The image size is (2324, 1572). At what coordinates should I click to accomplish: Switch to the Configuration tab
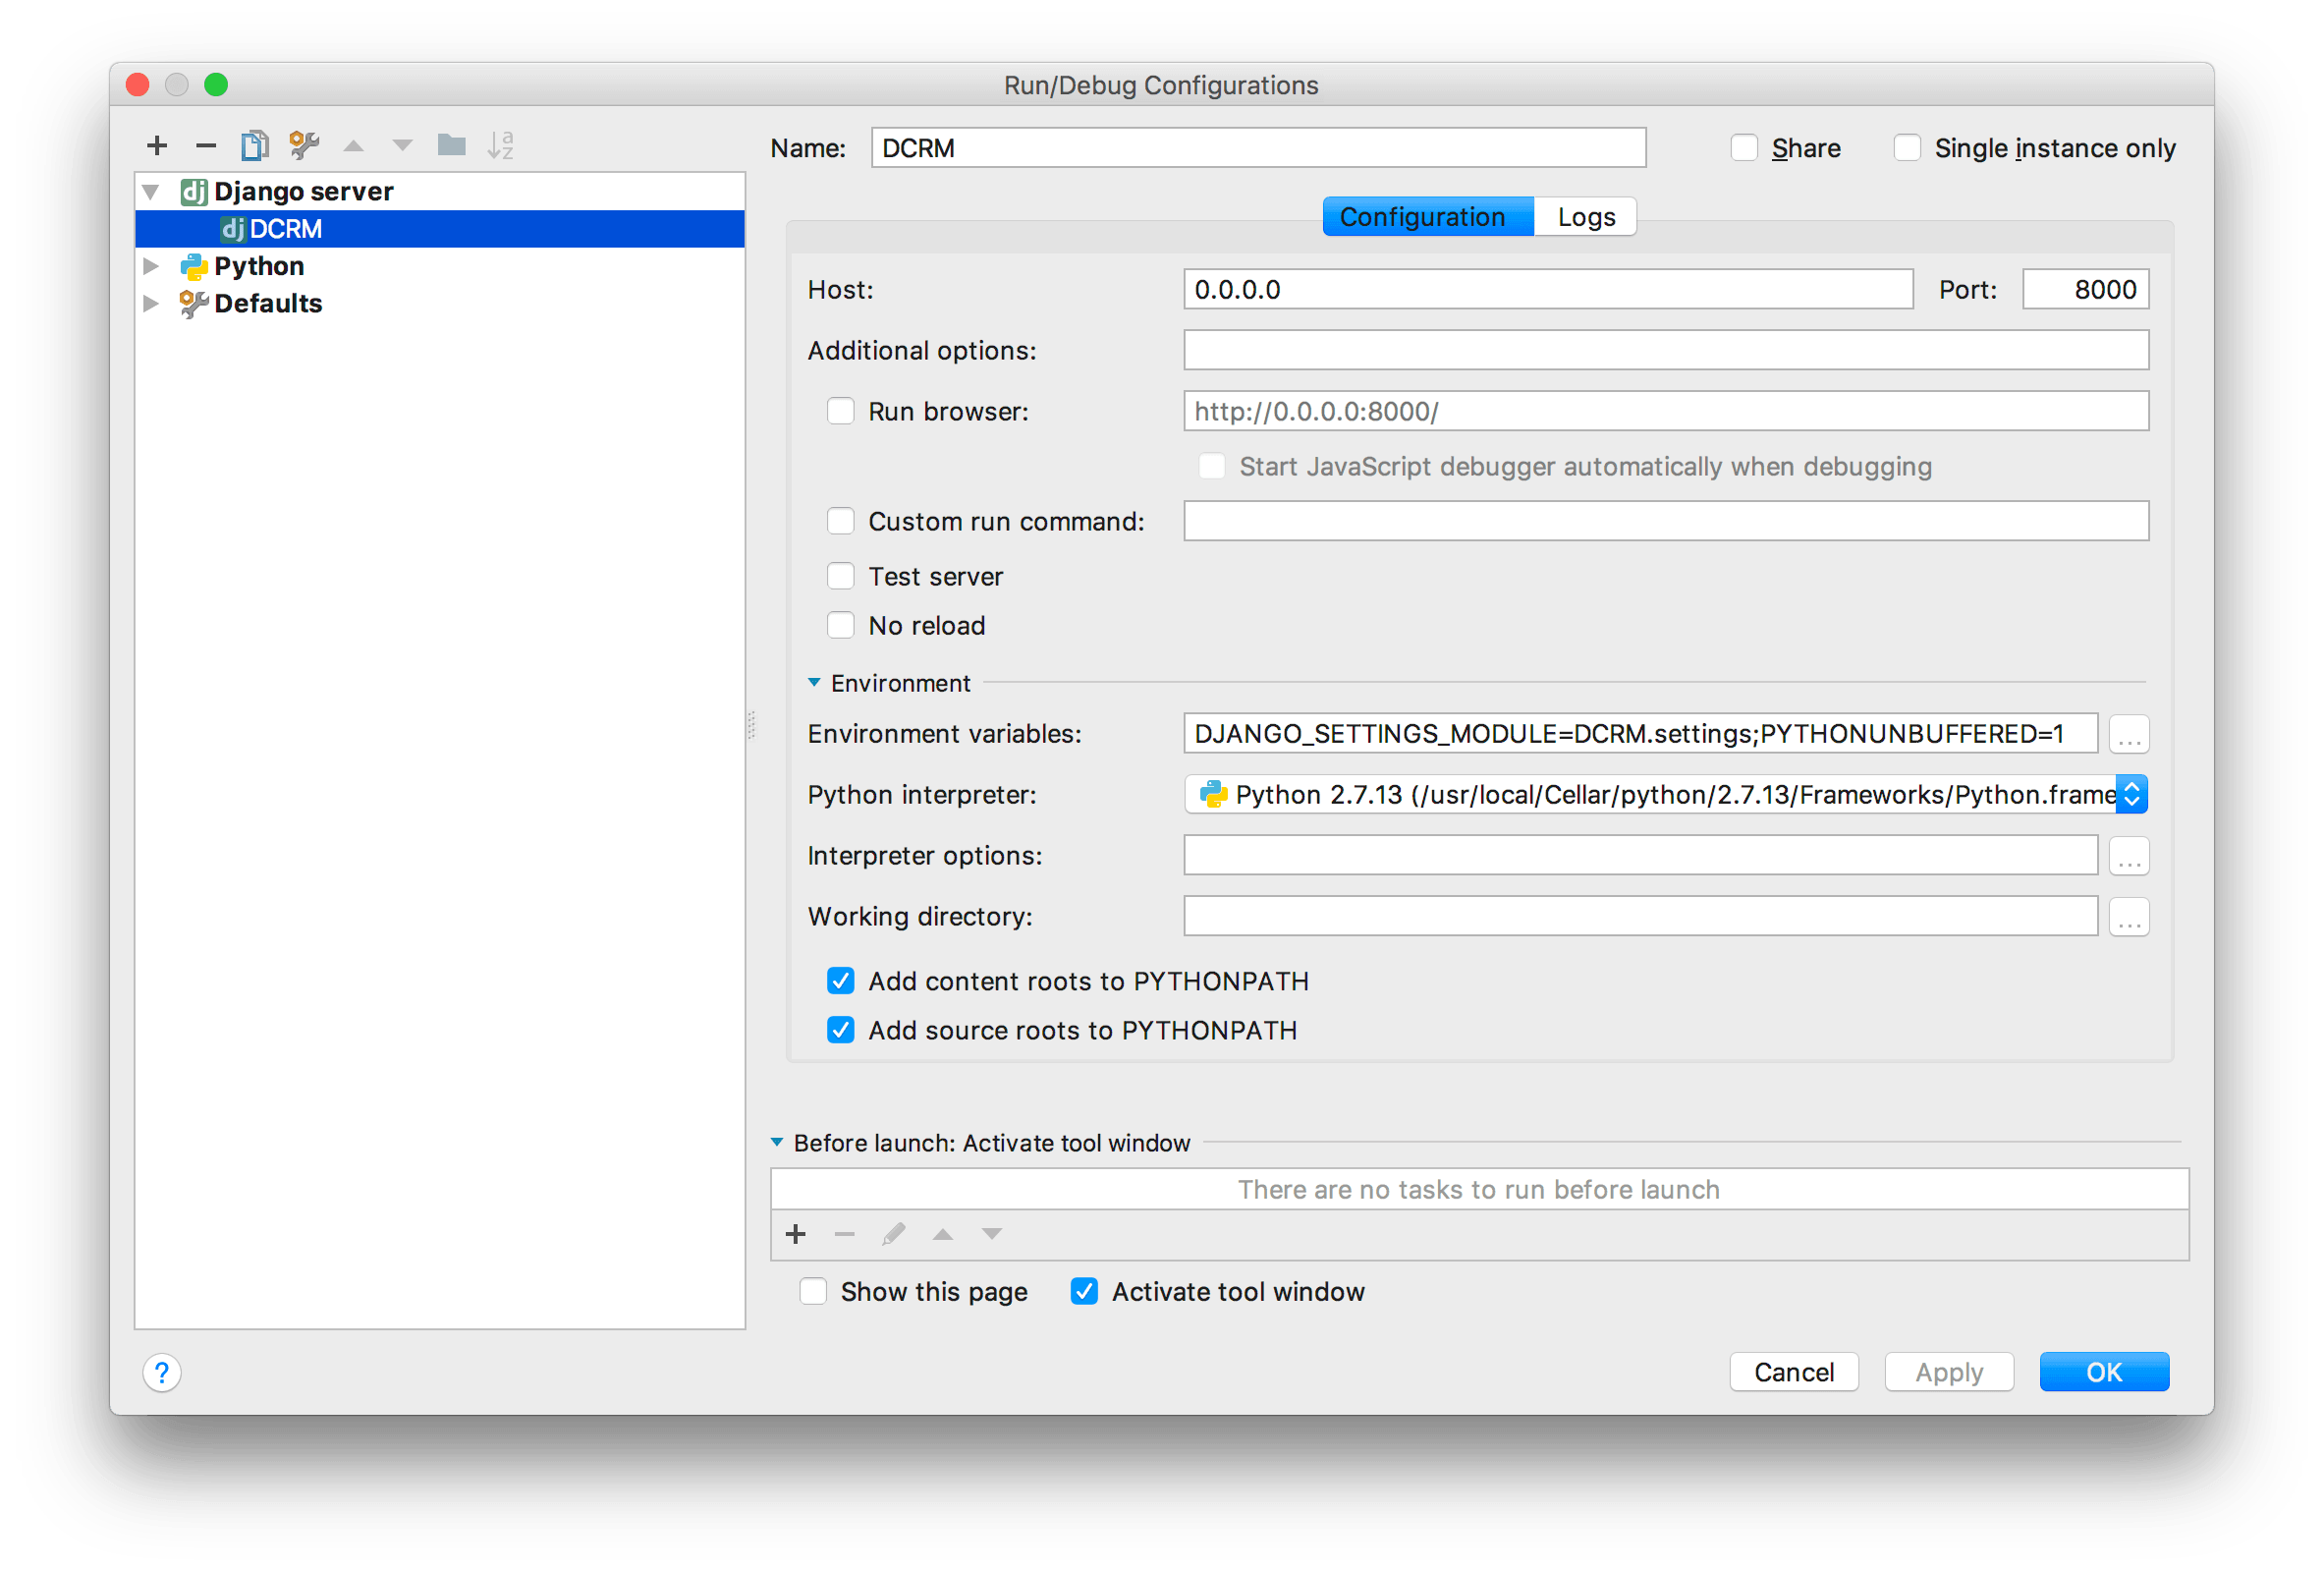coord(1428,217)
